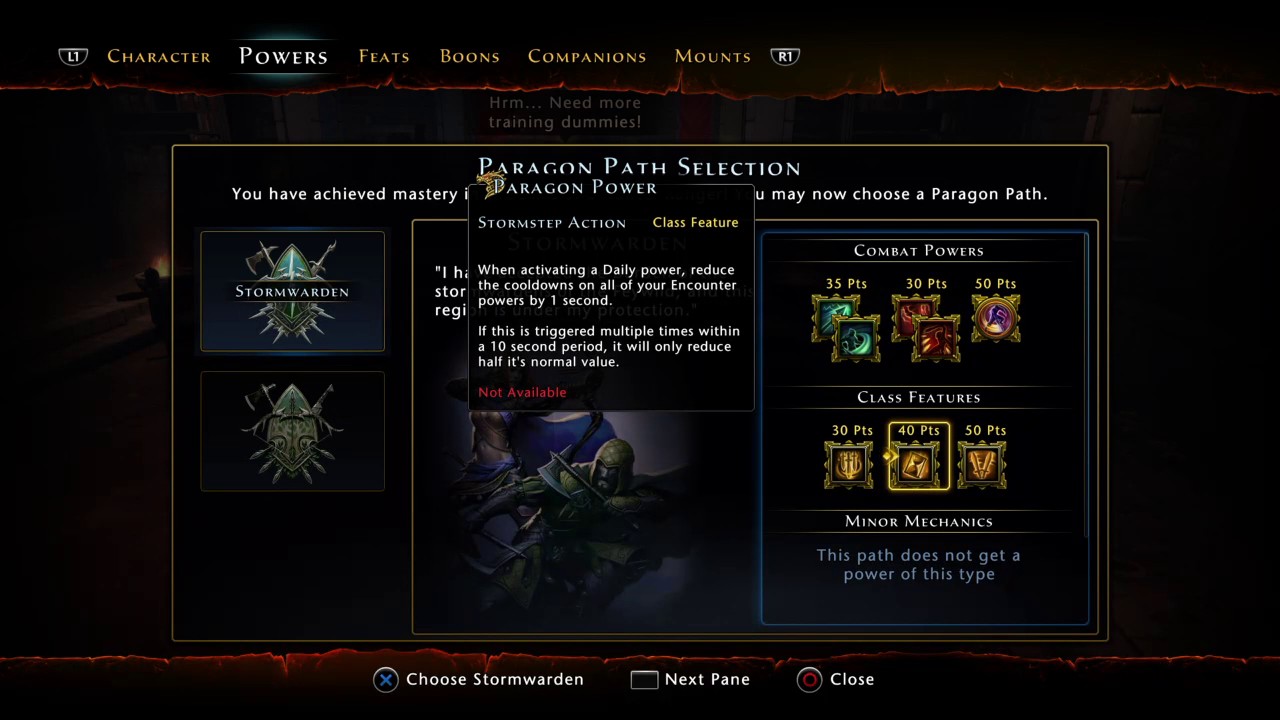This screenshot has height=720, width=1280.
Task: Select the 50 Pts purple combat power icon
Action: 995,319
